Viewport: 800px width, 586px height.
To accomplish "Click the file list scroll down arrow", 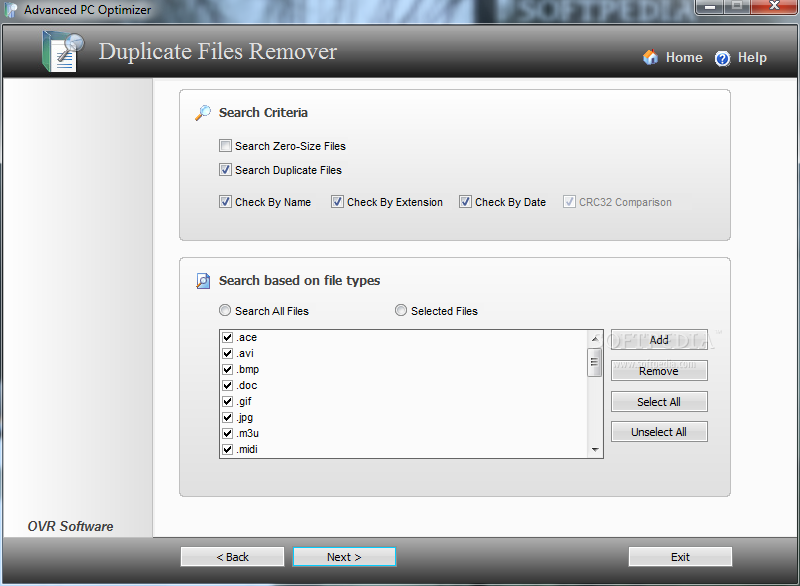I will coord(595,449).
